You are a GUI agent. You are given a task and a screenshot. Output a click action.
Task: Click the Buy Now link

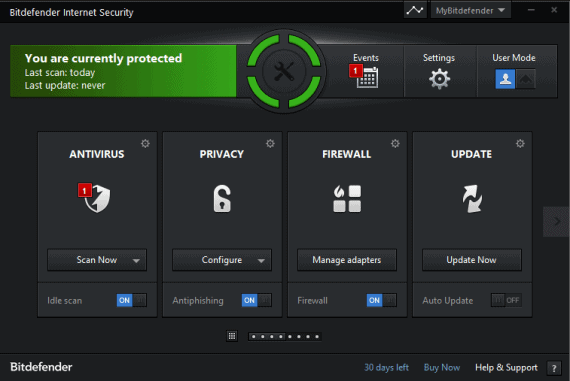pyautogui.click(x=442, y=368)
